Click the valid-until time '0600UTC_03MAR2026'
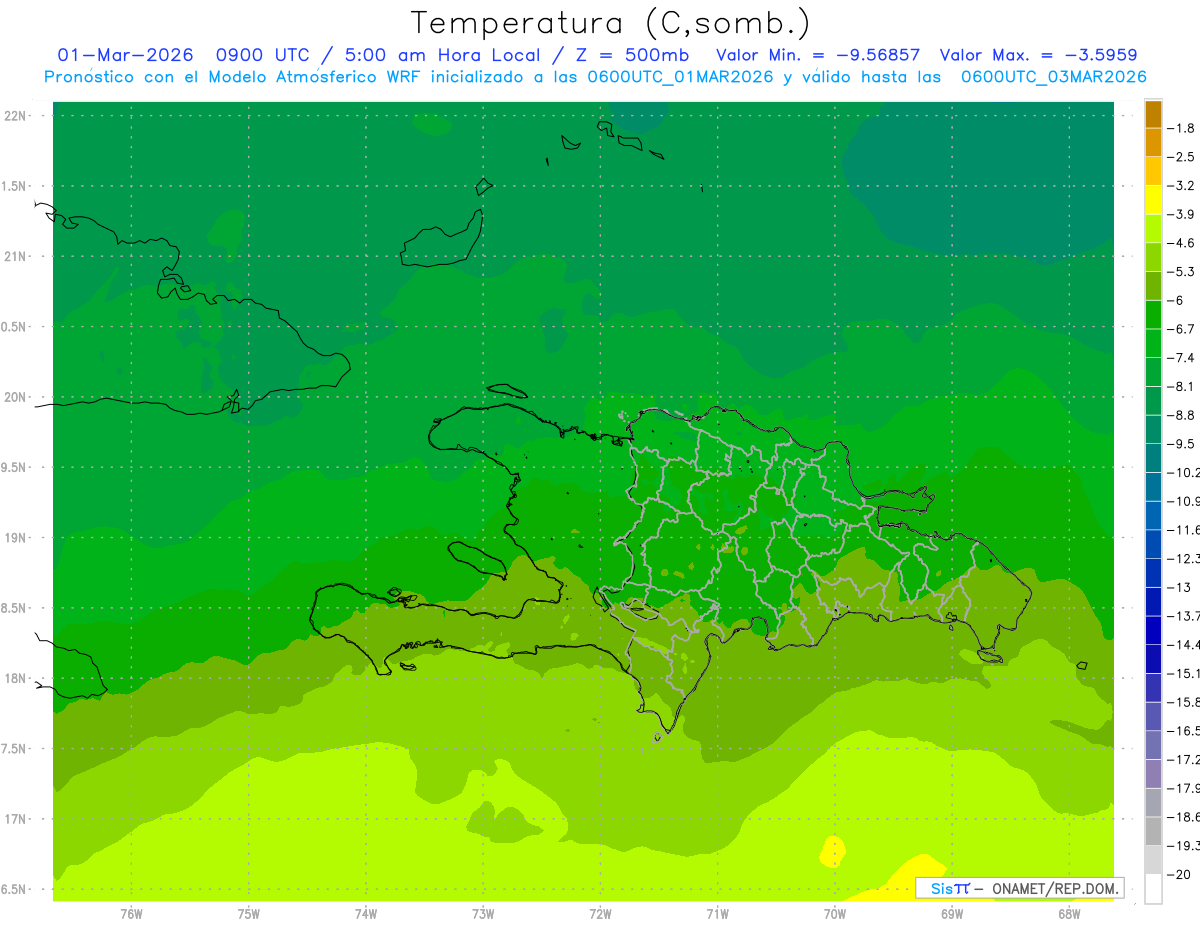Image resolution: width=1200 pixels, height=927 pixels. [x=1053, y=77]
